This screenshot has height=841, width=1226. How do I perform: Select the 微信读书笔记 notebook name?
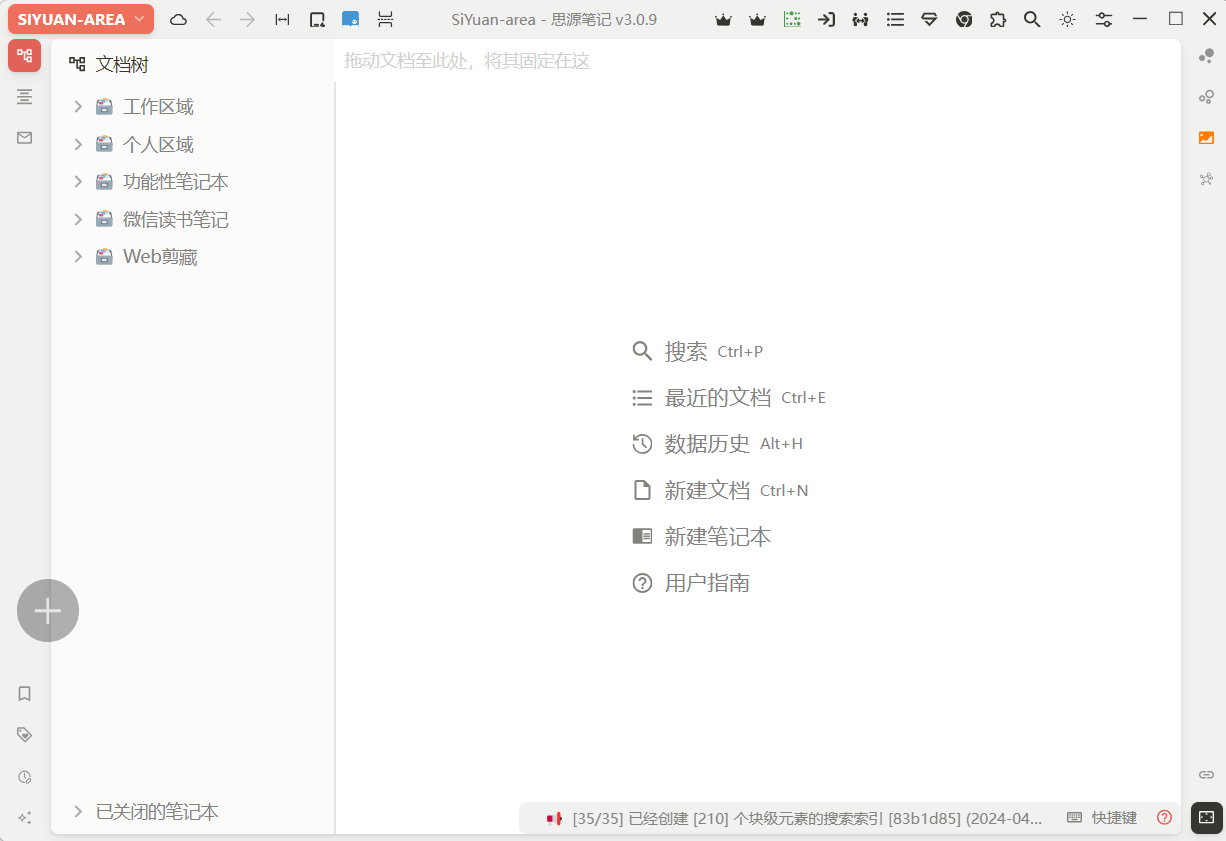click(176, 219)
